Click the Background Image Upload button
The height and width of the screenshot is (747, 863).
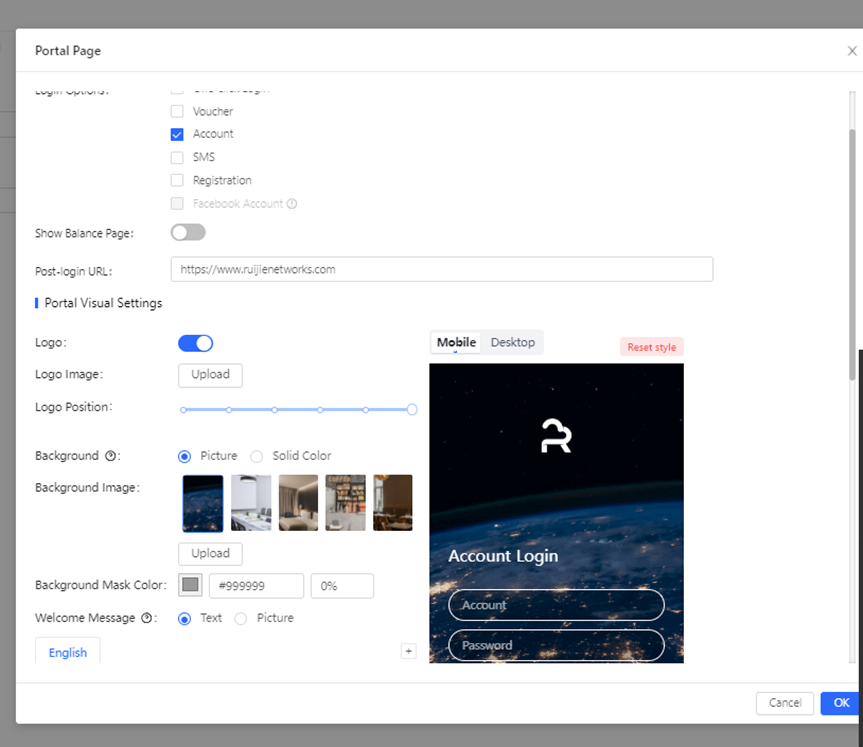click(210, 554)
